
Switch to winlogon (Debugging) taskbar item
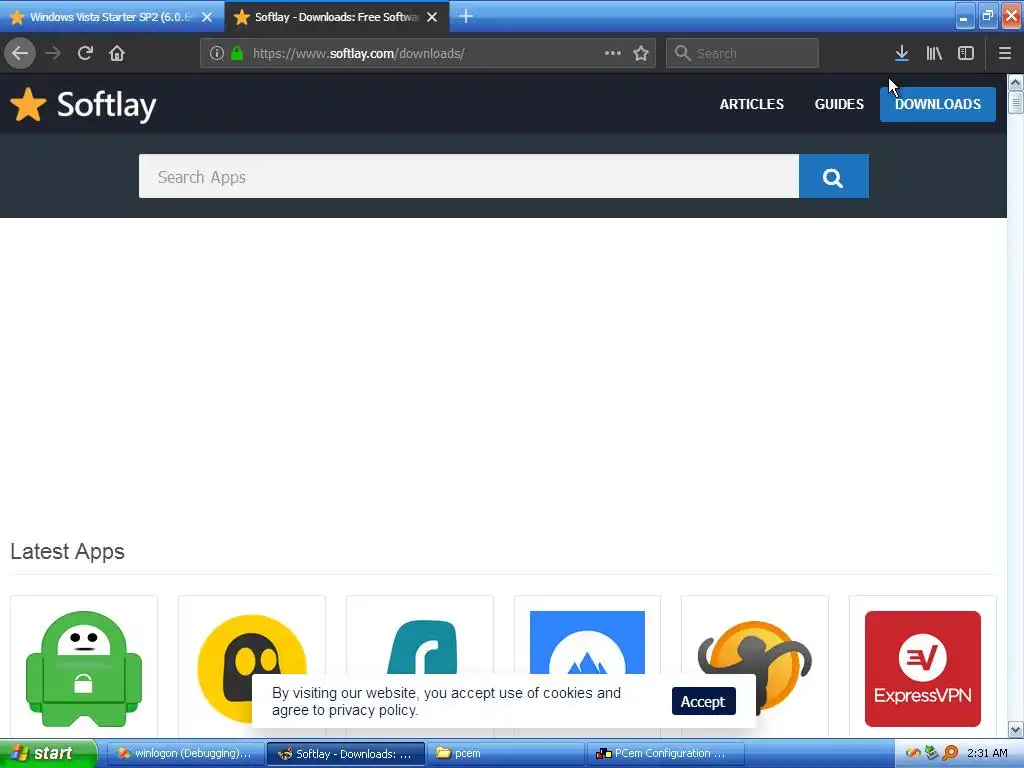click(185, 753)
